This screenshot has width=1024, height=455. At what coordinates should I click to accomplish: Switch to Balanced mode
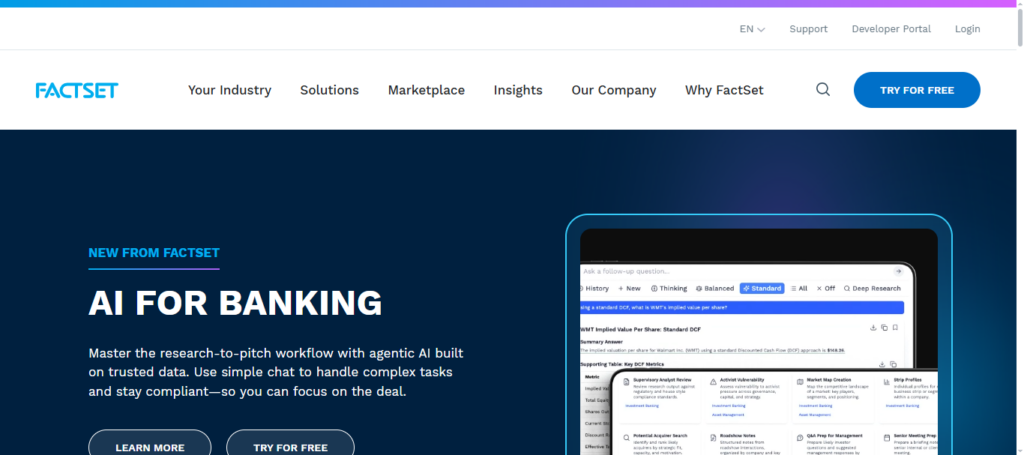714,288
